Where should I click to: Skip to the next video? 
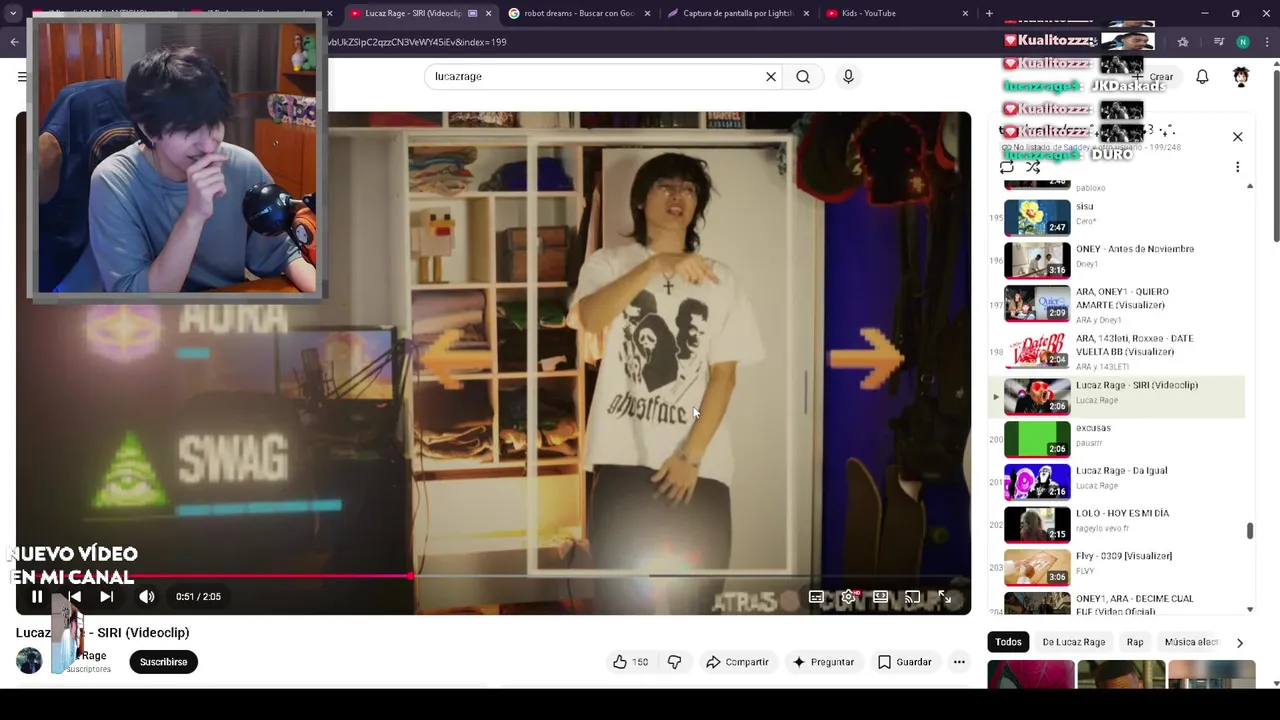click(106, 597)
